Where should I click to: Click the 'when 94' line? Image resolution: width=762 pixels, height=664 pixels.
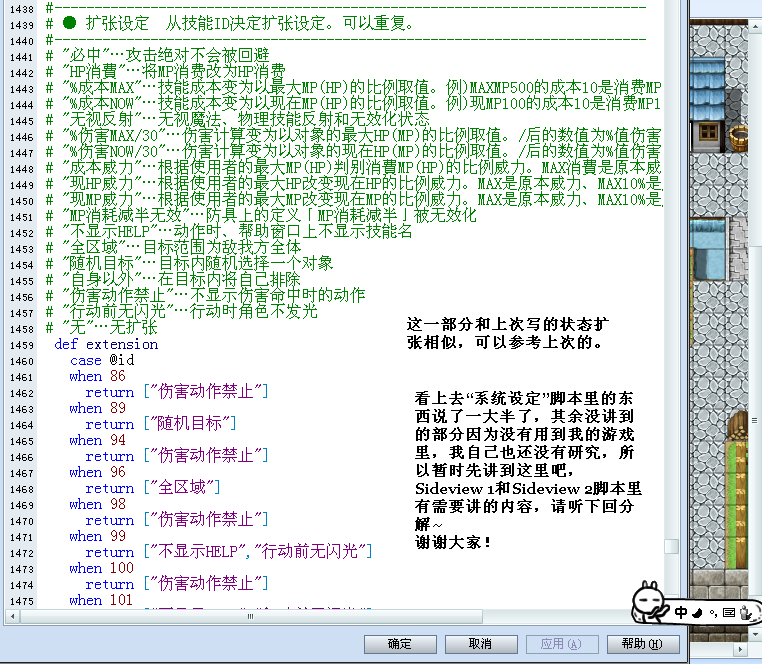point(98,441)
